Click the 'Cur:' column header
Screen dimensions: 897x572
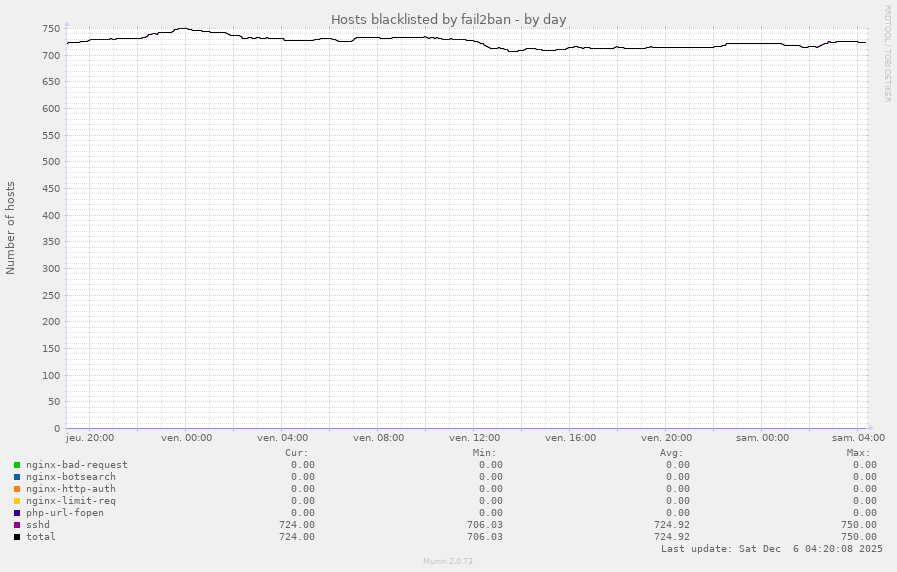coord(296,453)
